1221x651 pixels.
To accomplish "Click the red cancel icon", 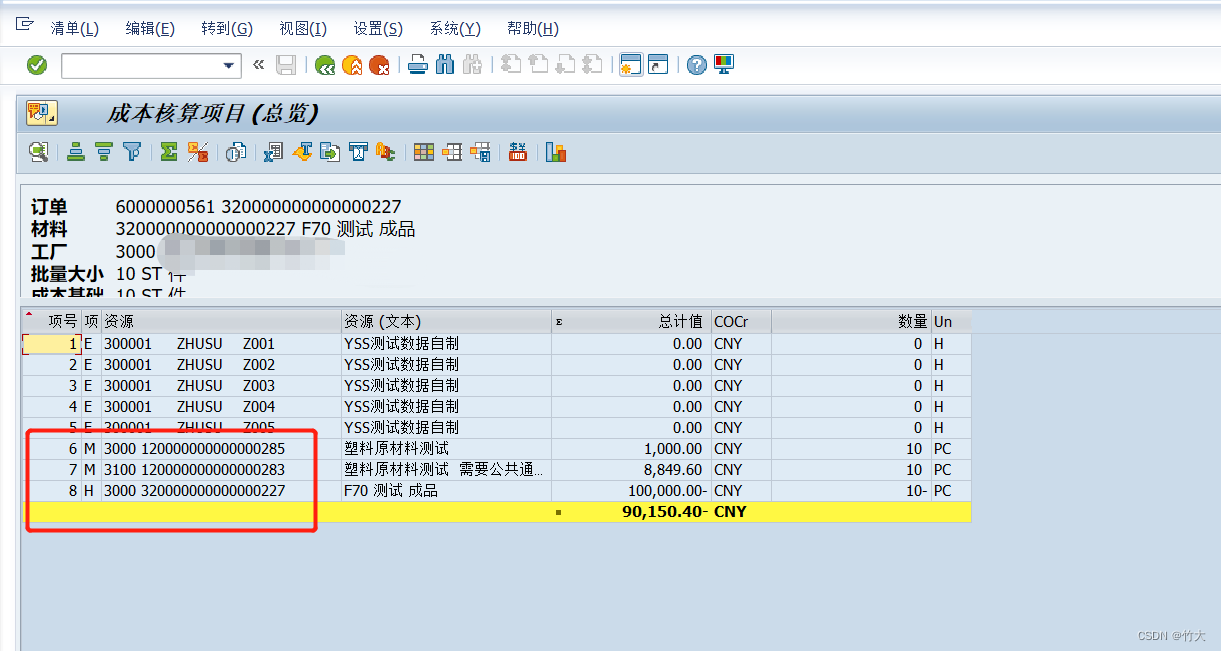I will coord(379,64).
